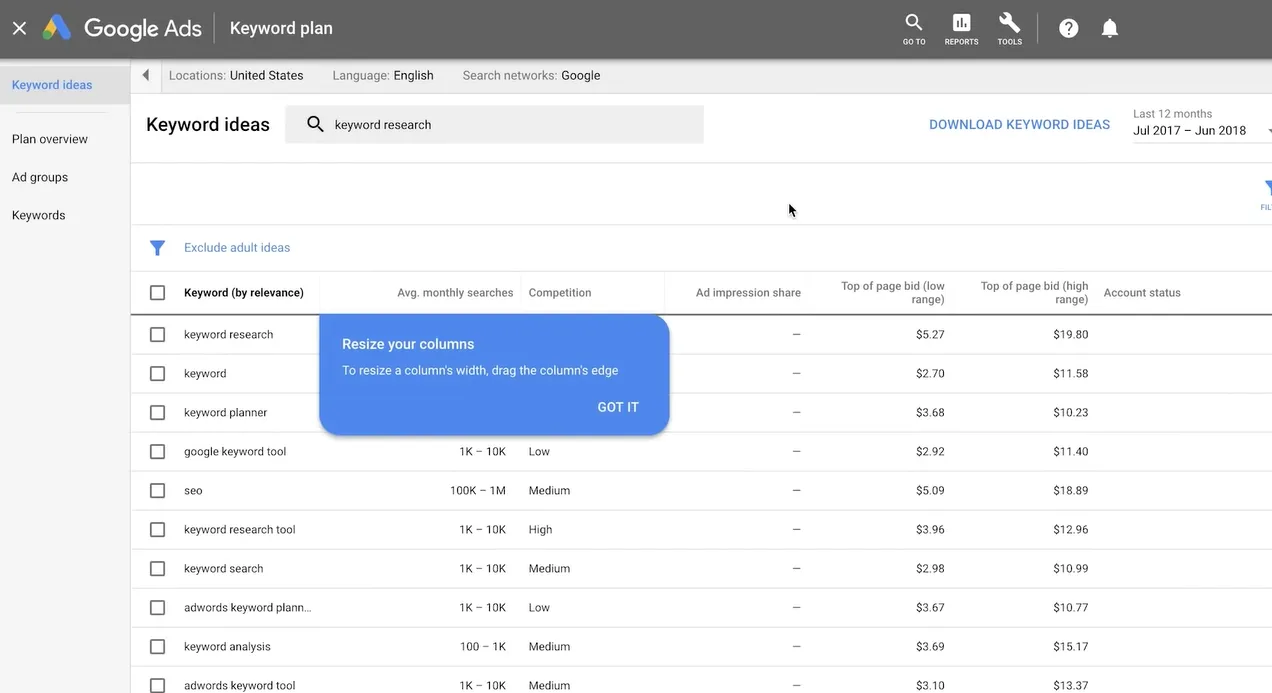The width and height of the screenshot is (1272, 693).
Task: Click the Exclude adult ideas filter link
Action: point(237,248)
